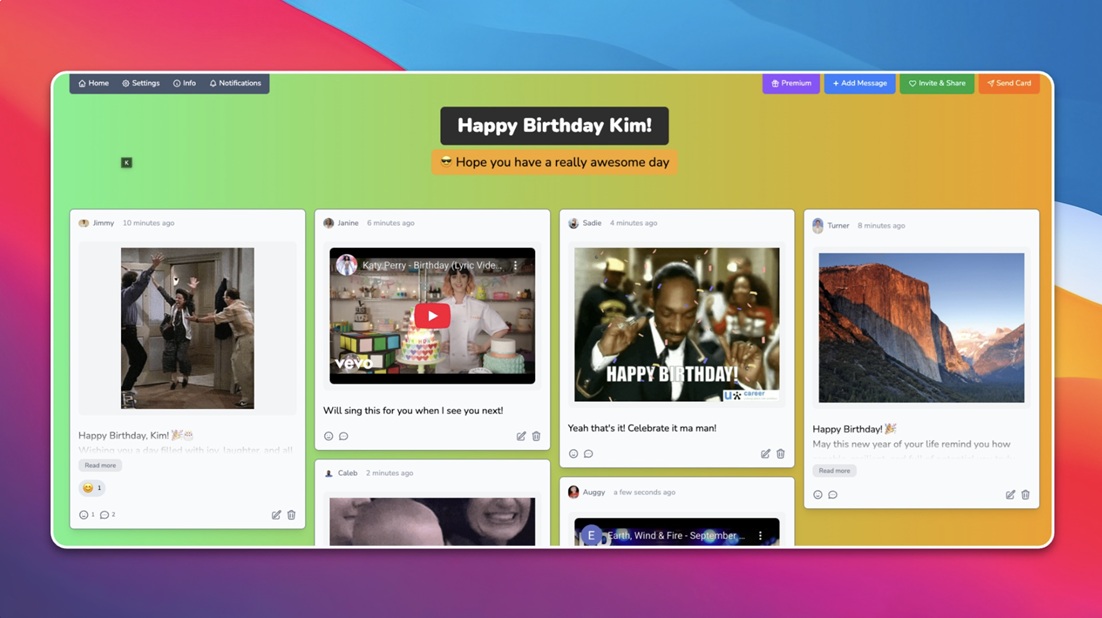Open Turner's mountain photo thumbnail
This screenshot has height=618, width=1102.
click(921, 327)
